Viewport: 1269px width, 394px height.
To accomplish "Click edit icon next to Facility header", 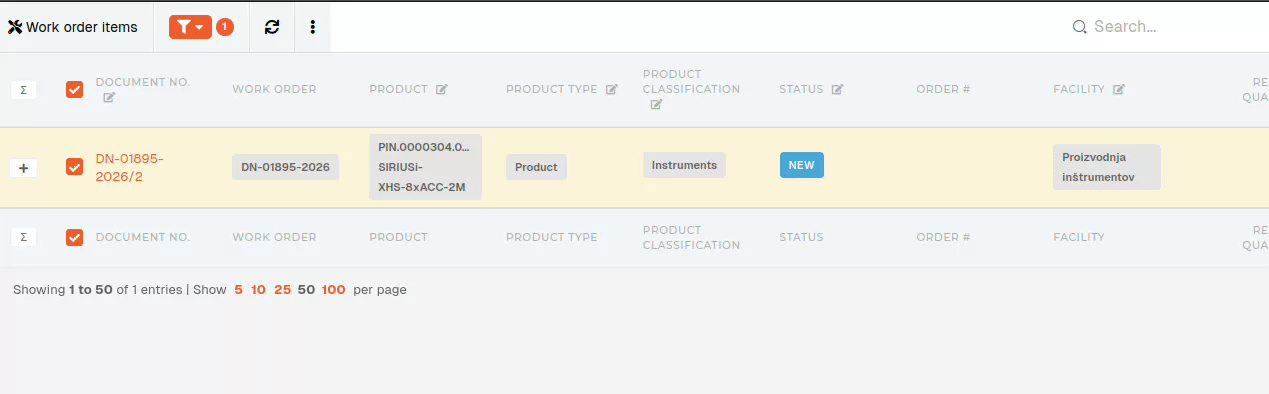I will click(1119, 89).
